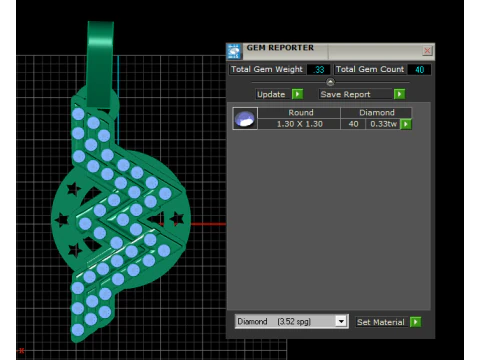Click the Set Material button label

(381, 322)
